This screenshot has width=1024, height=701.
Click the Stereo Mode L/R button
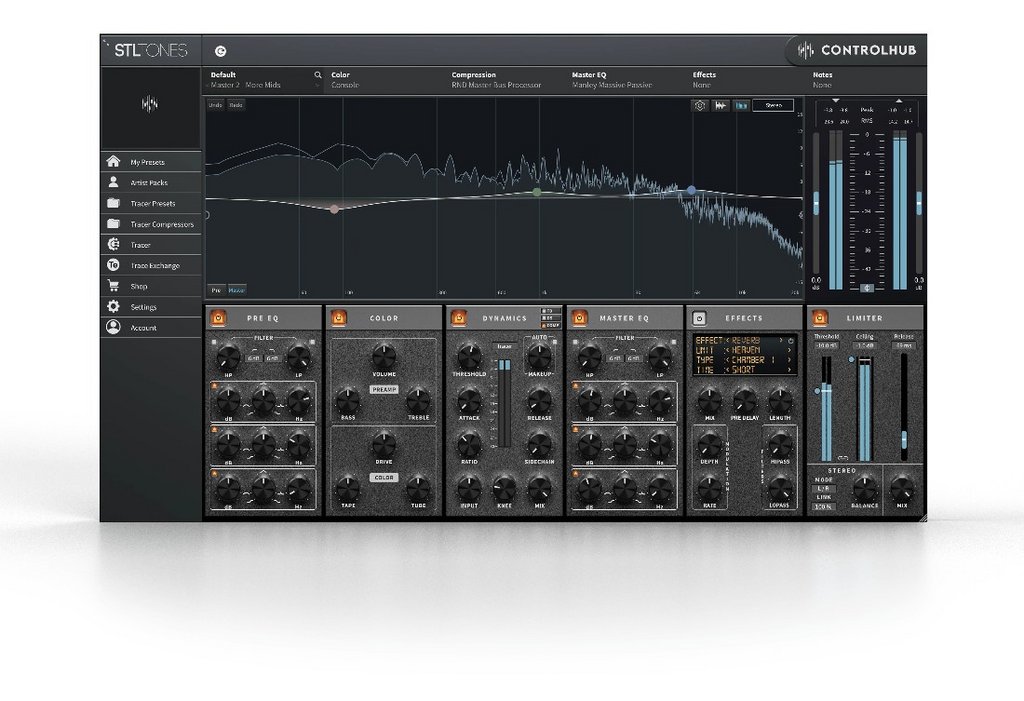click(x=824, y=489)
